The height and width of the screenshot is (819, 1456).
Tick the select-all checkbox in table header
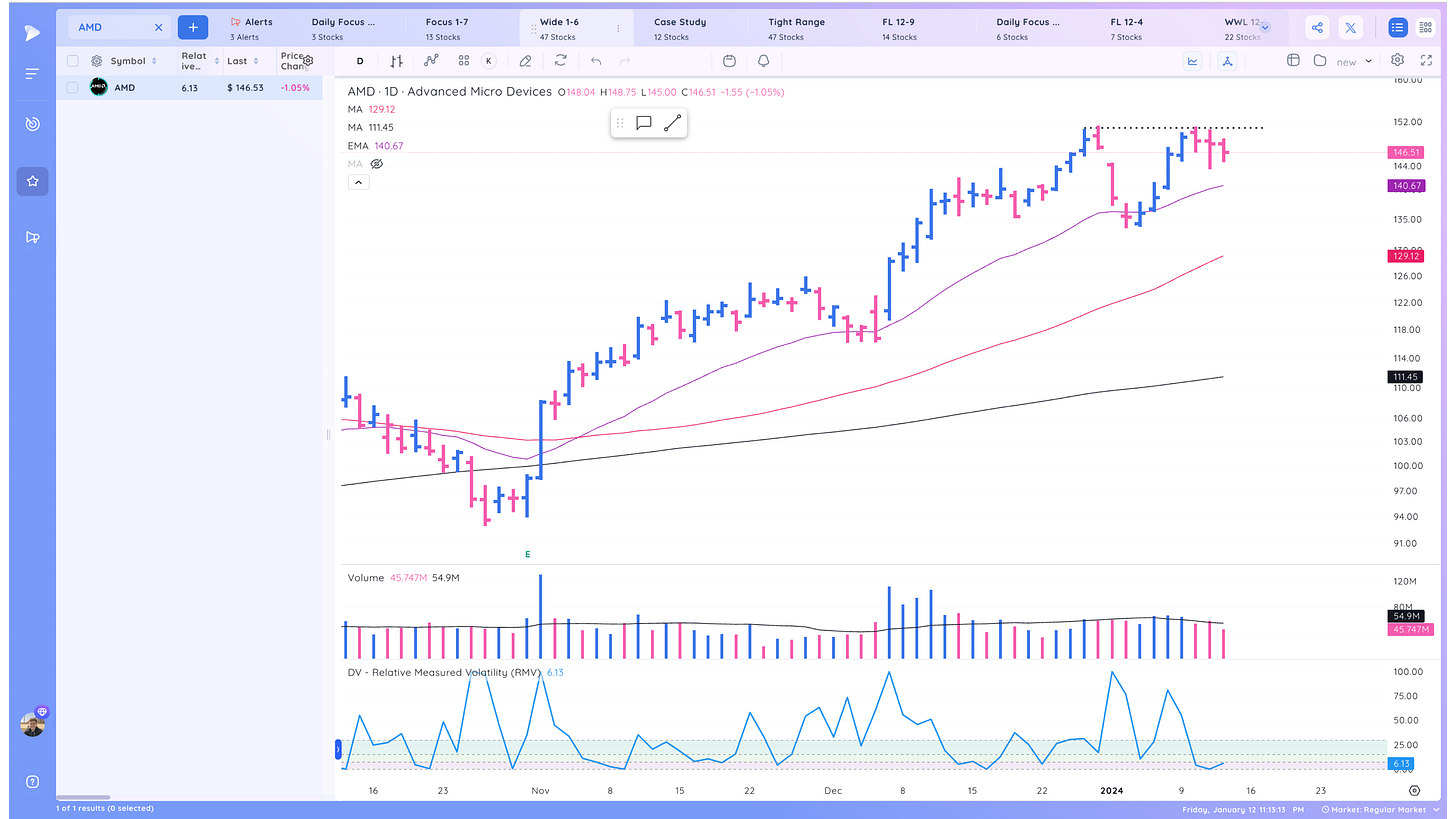[73, 61]
